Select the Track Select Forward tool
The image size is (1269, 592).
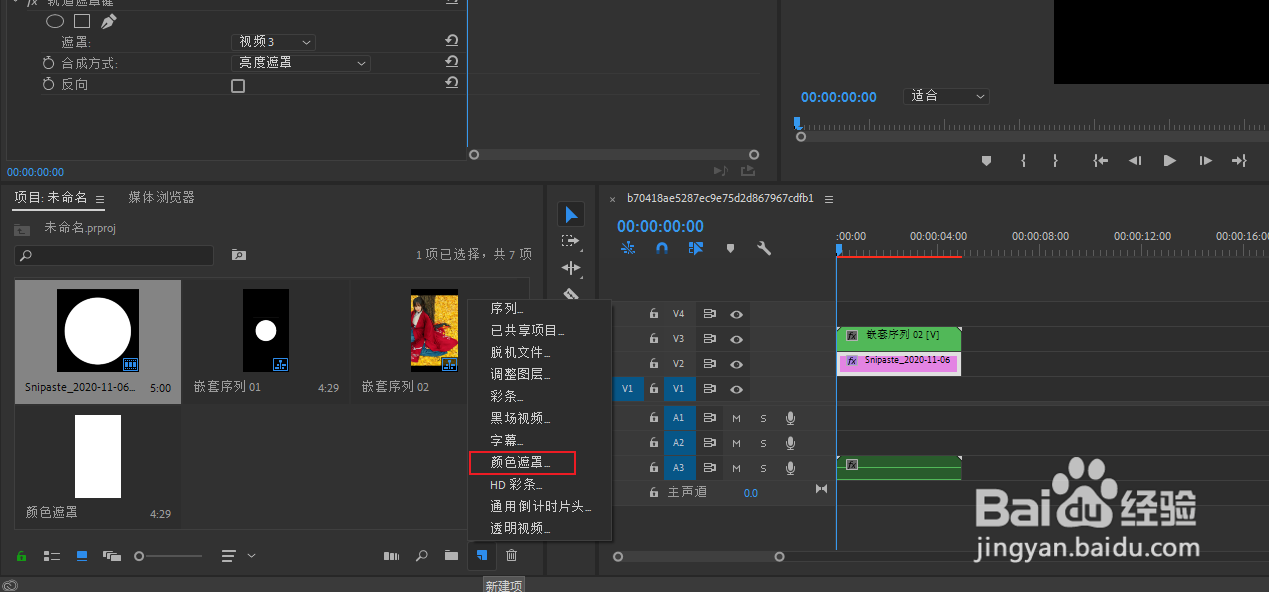(x=571, y=241)
